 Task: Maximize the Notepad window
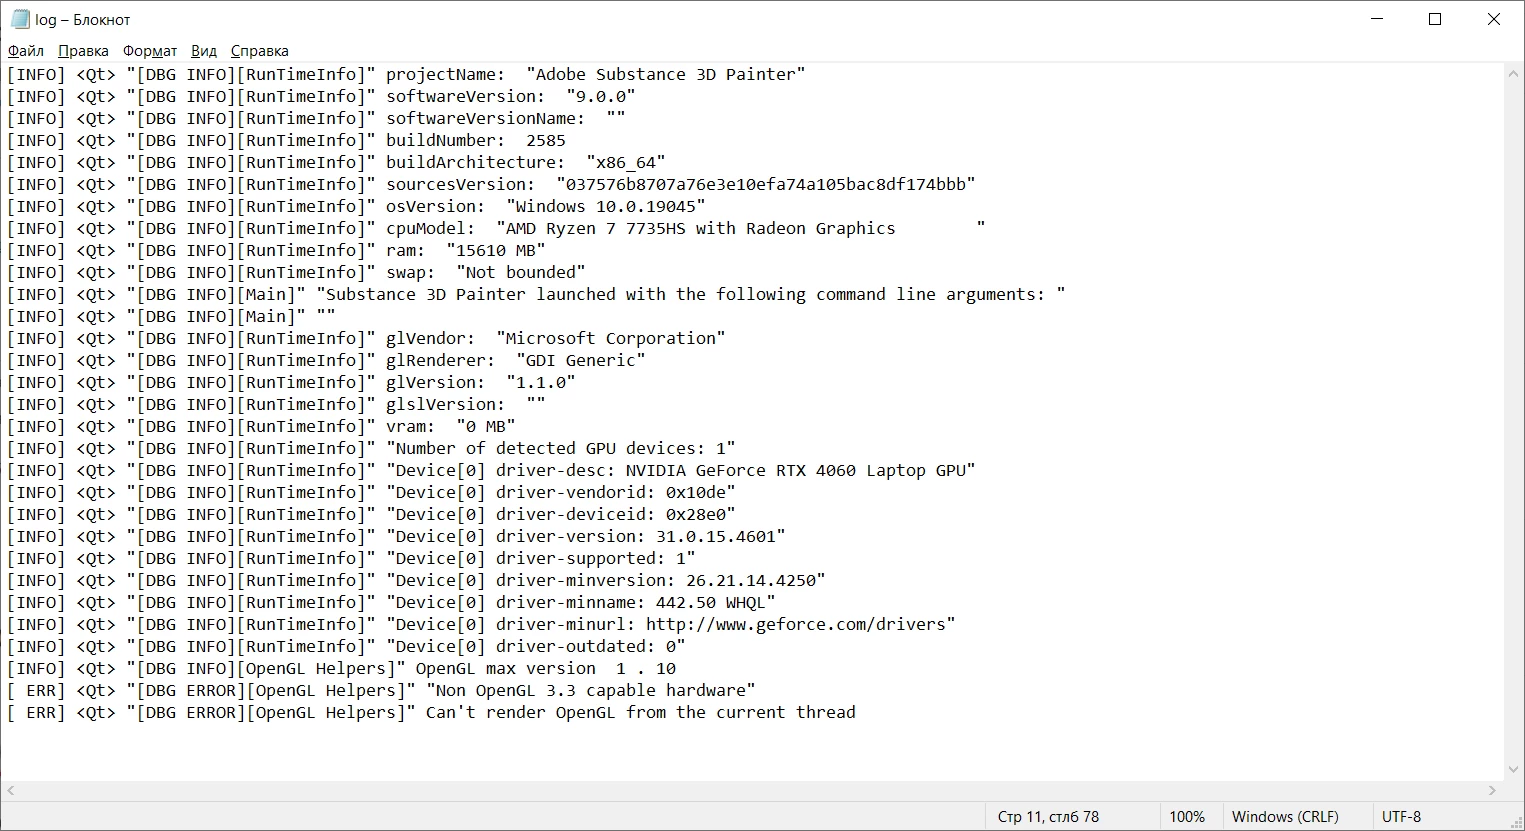pos(1435,19)
